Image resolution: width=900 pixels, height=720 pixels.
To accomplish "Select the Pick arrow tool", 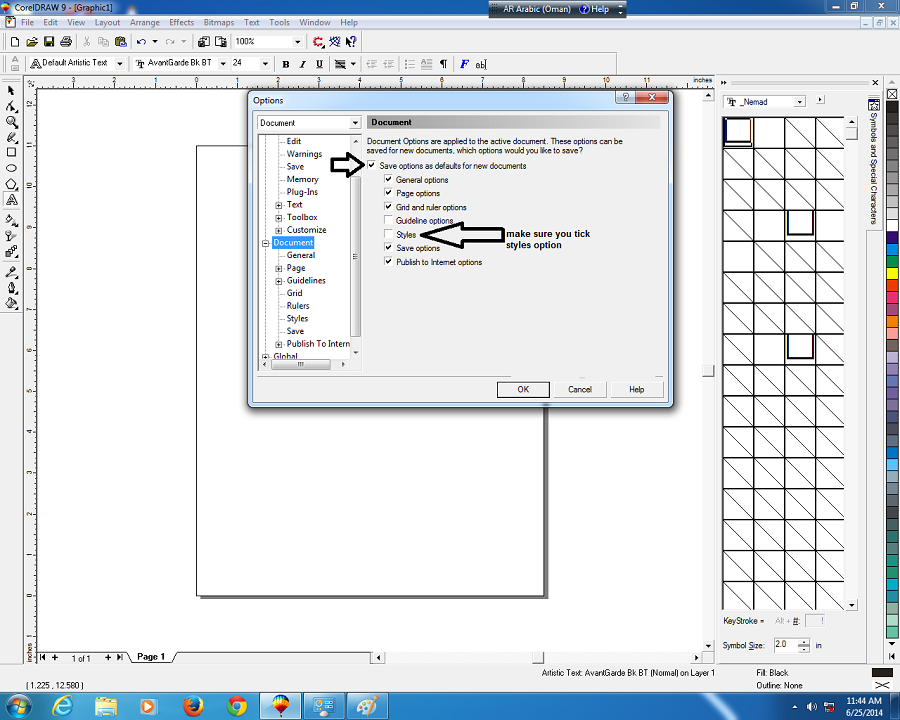I will click(x=11, y=91).
